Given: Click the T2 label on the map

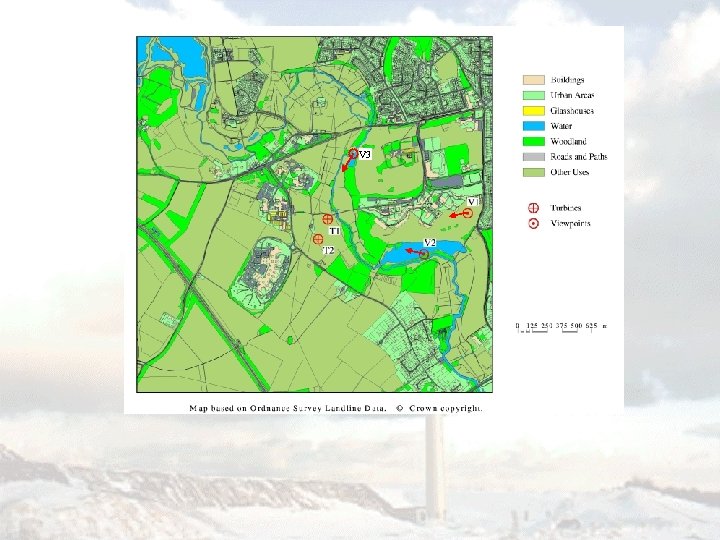Looking at the screenshot, I should tap(328, 250).
